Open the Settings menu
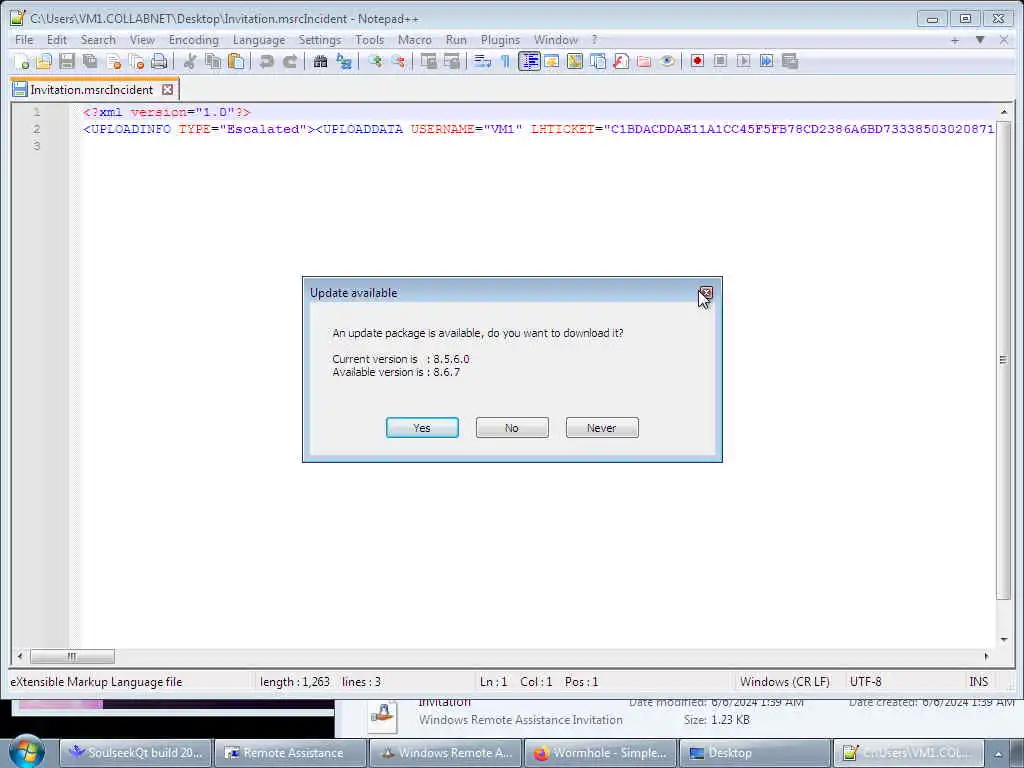The height and width of the screenshot is (768, 1024). [x=319, y=40]
